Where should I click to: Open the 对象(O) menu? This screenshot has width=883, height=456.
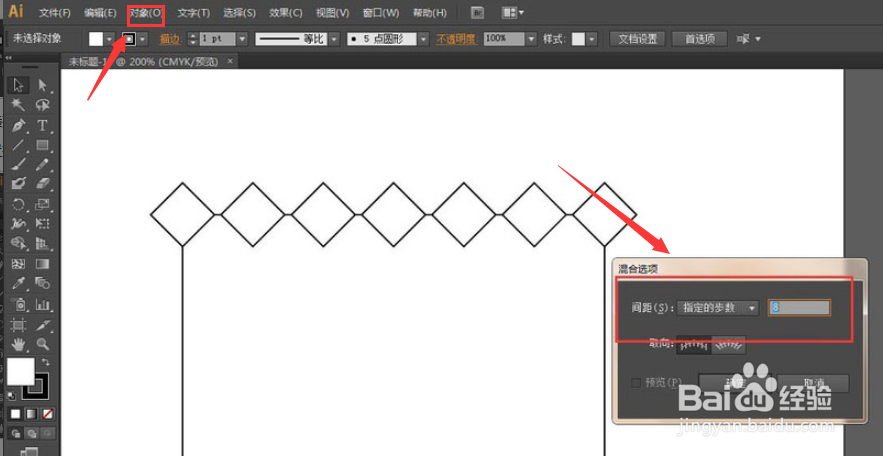click(x=146, y=12)
